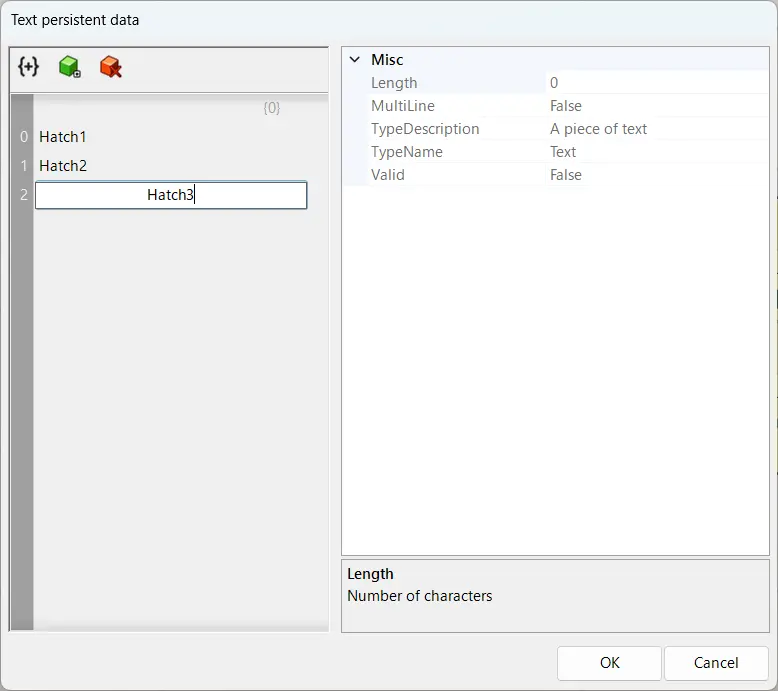Select the Valid property label
778x691 pixels.
[388, 175]
